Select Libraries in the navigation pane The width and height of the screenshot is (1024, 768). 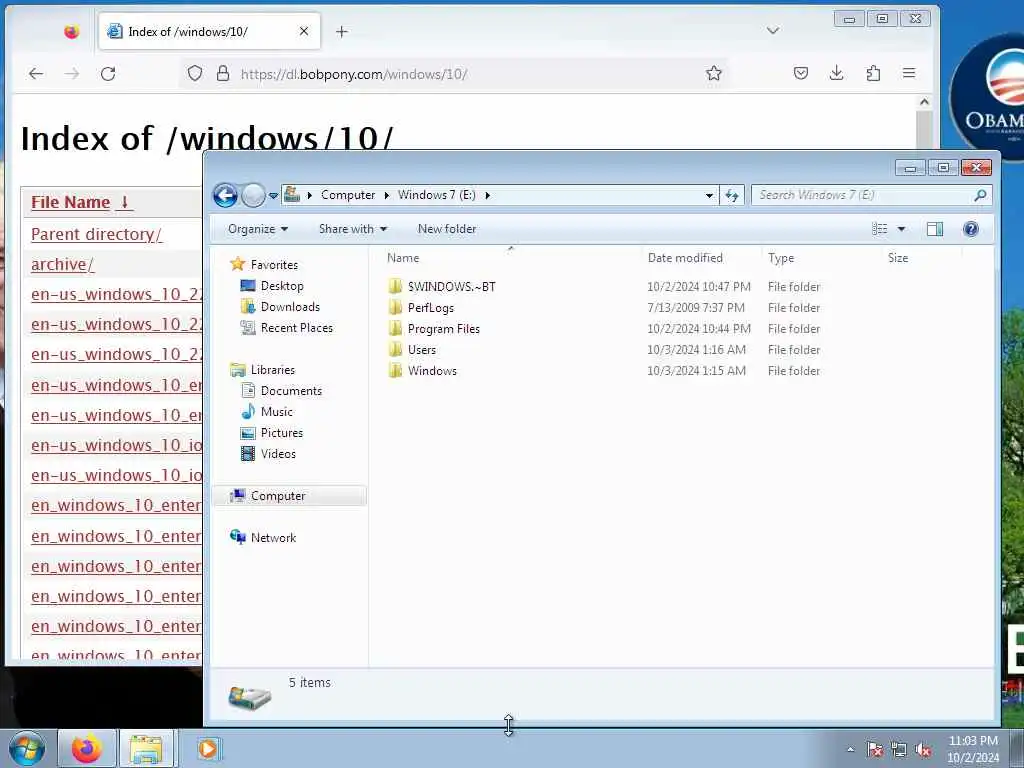(x=273, y=370)
